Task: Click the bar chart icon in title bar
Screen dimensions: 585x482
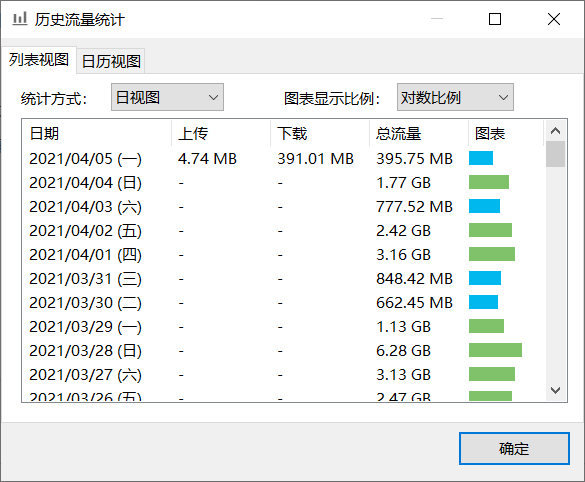Action: 20,19
